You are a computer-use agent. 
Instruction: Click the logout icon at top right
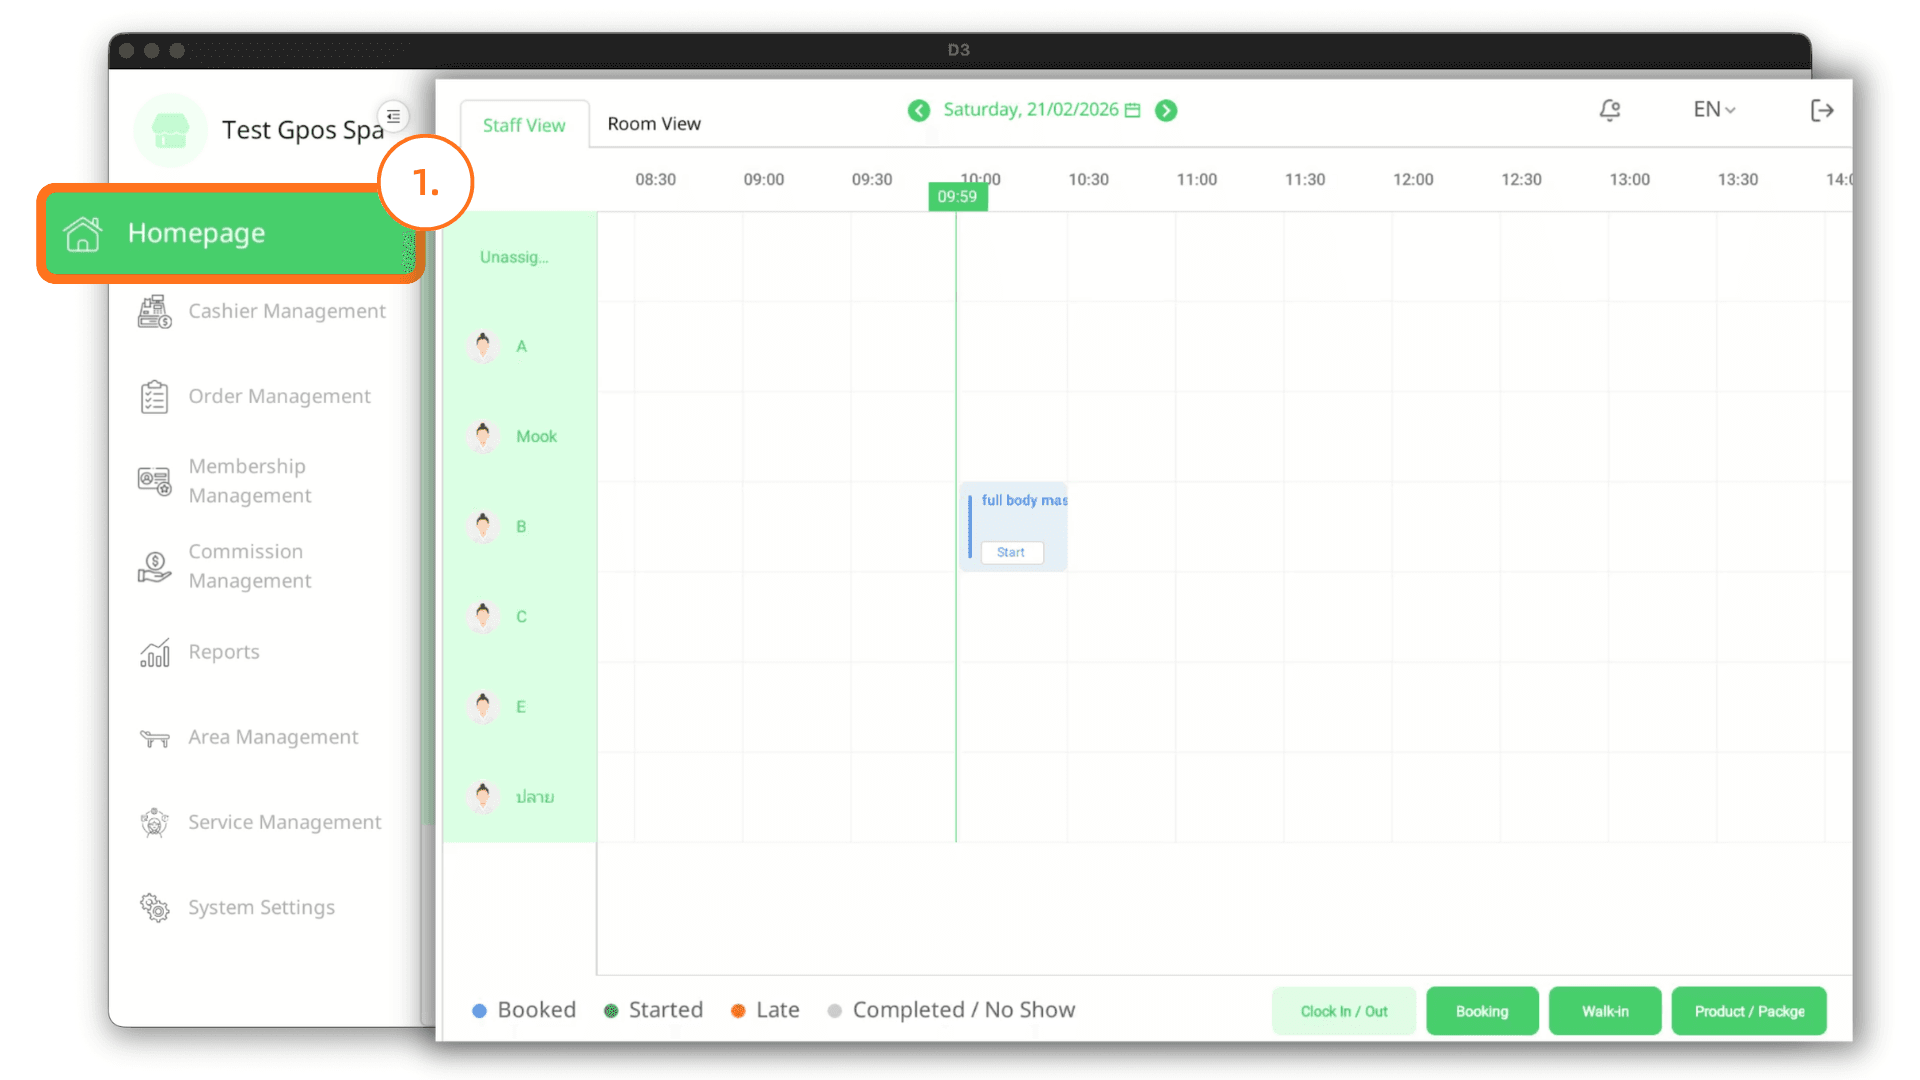coord(1821,110)
